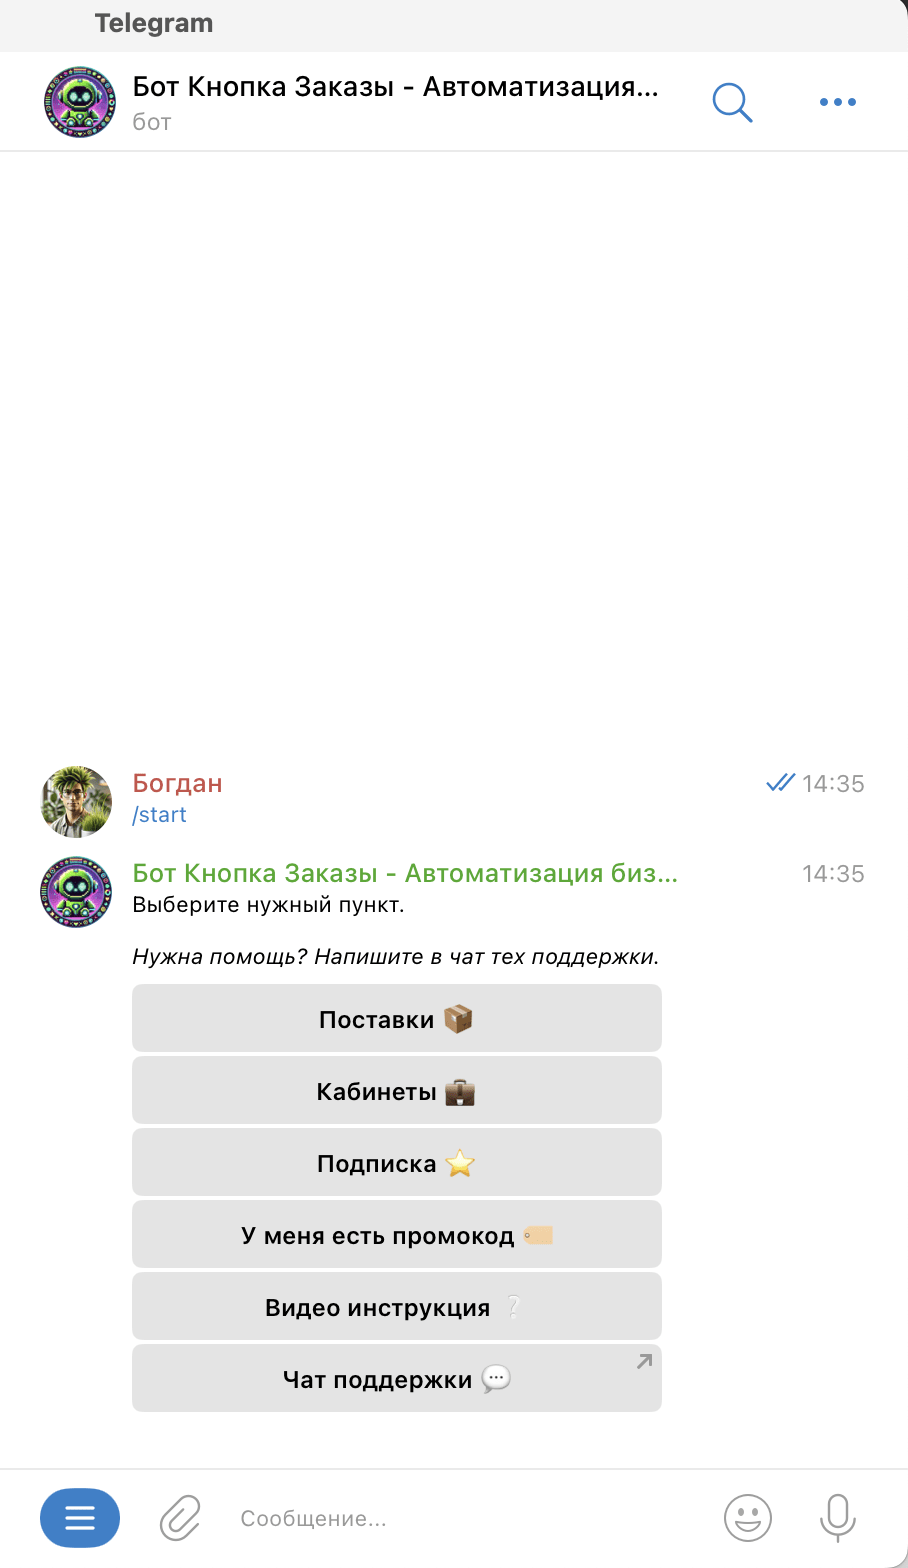The image size is (908, 1568).
Task: Open the Чат поддержки external link button
Action: click(x=397, y=1378)
